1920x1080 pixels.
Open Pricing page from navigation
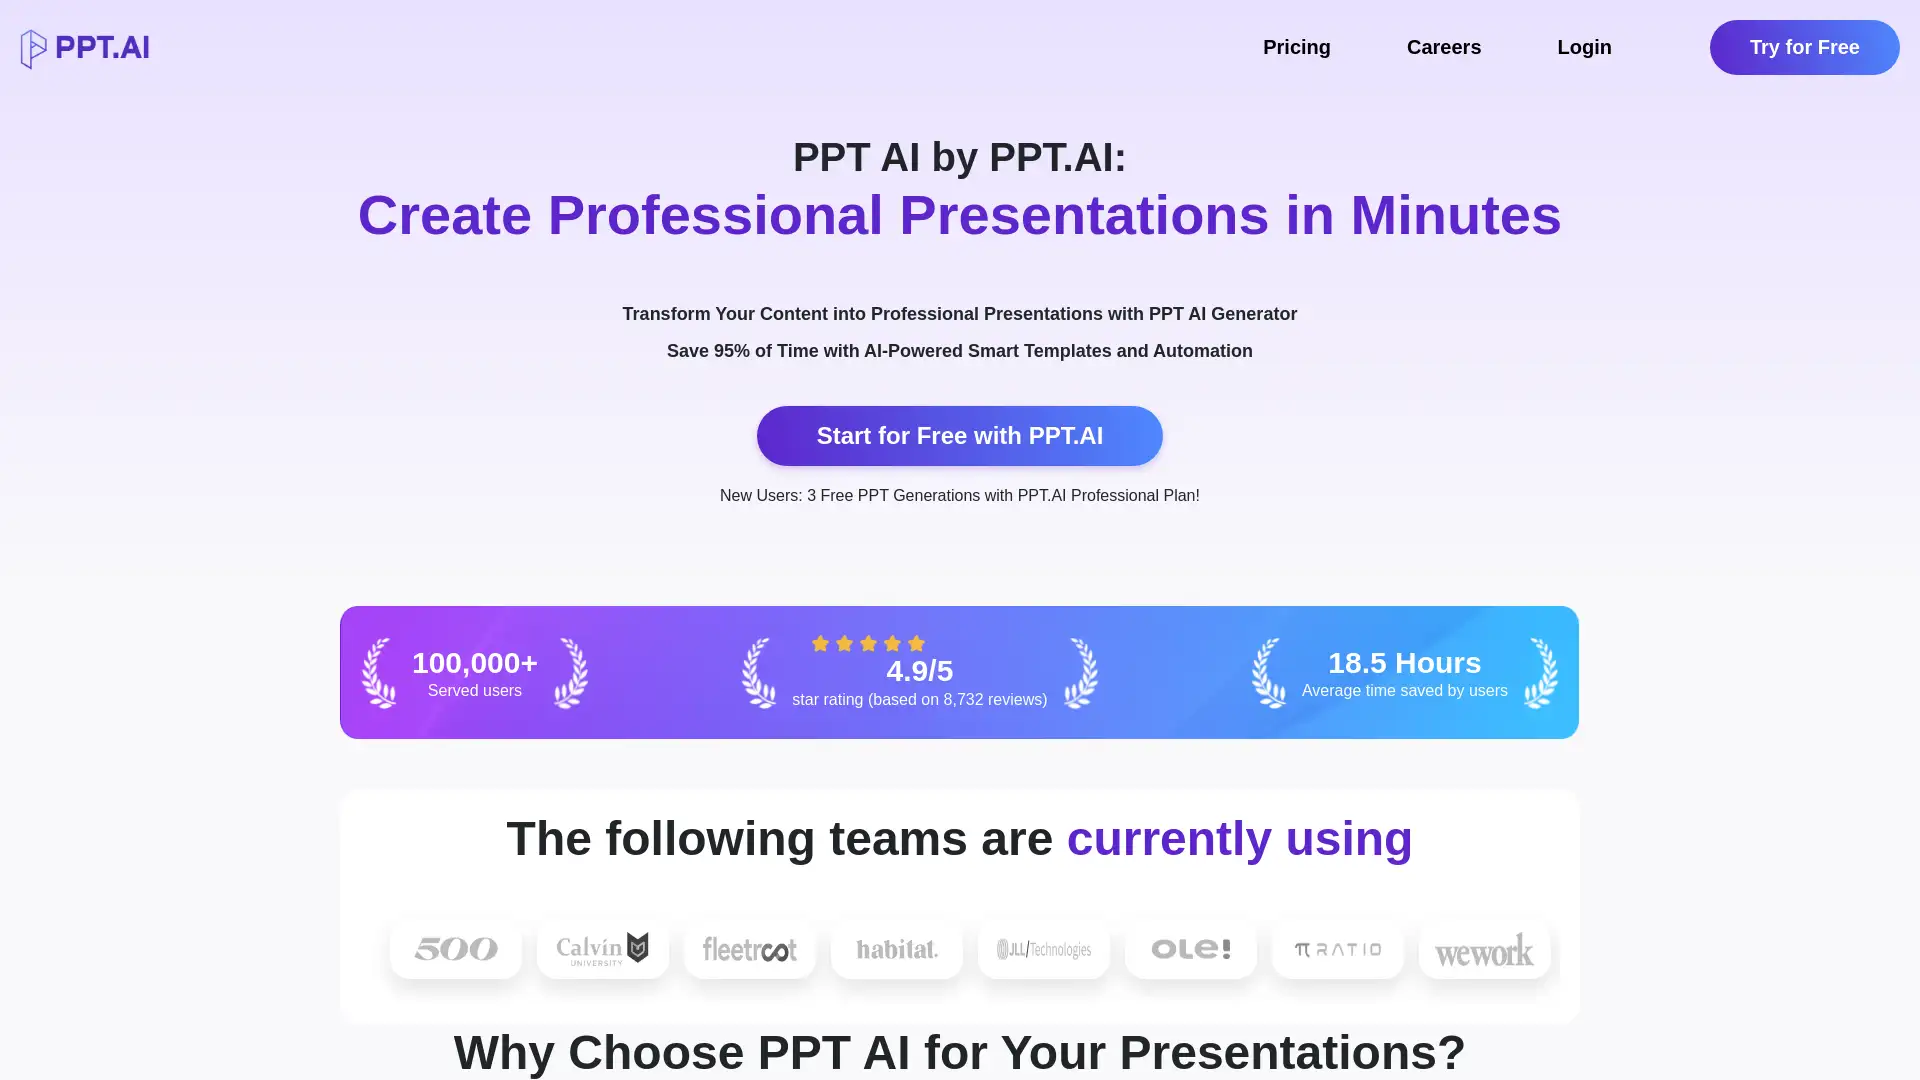click(x=1296, y=47)
